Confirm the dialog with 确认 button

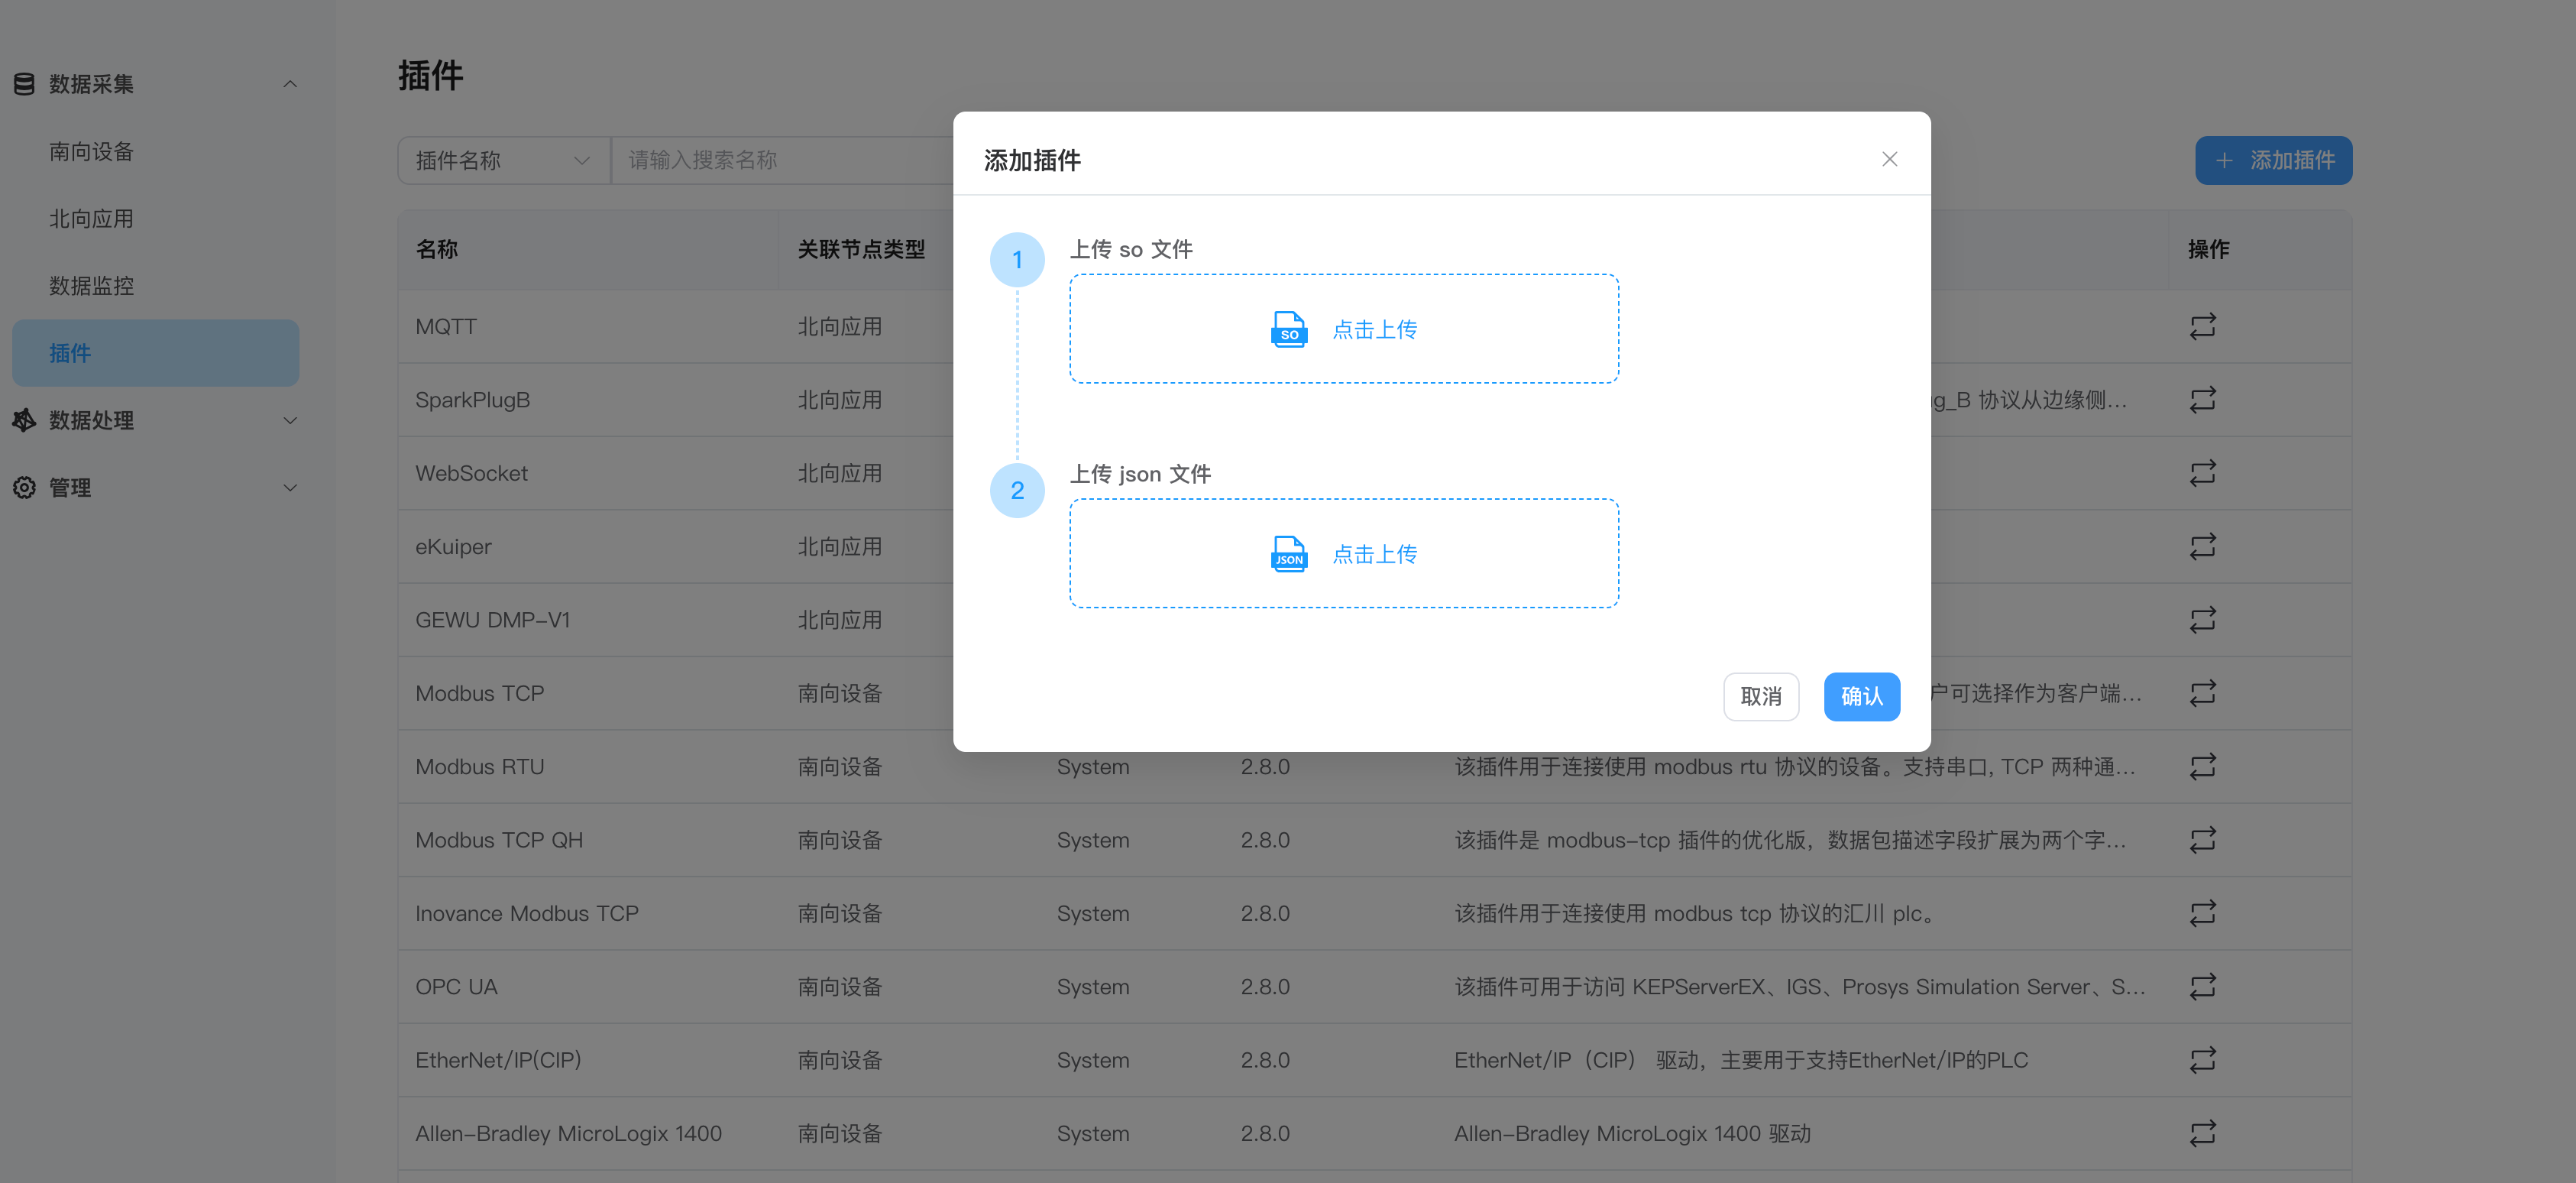click(1861, 696)
